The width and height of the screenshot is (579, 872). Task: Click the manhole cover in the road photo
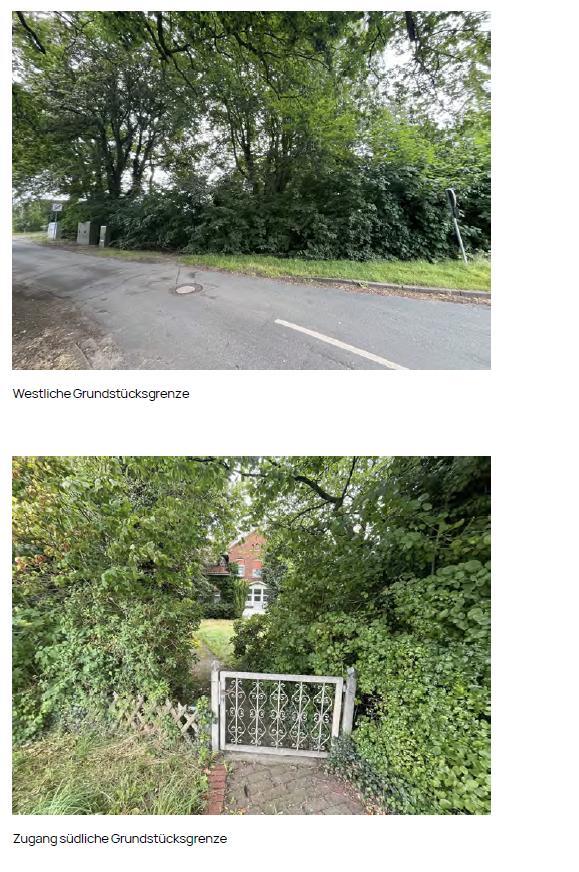pos(186,289)
